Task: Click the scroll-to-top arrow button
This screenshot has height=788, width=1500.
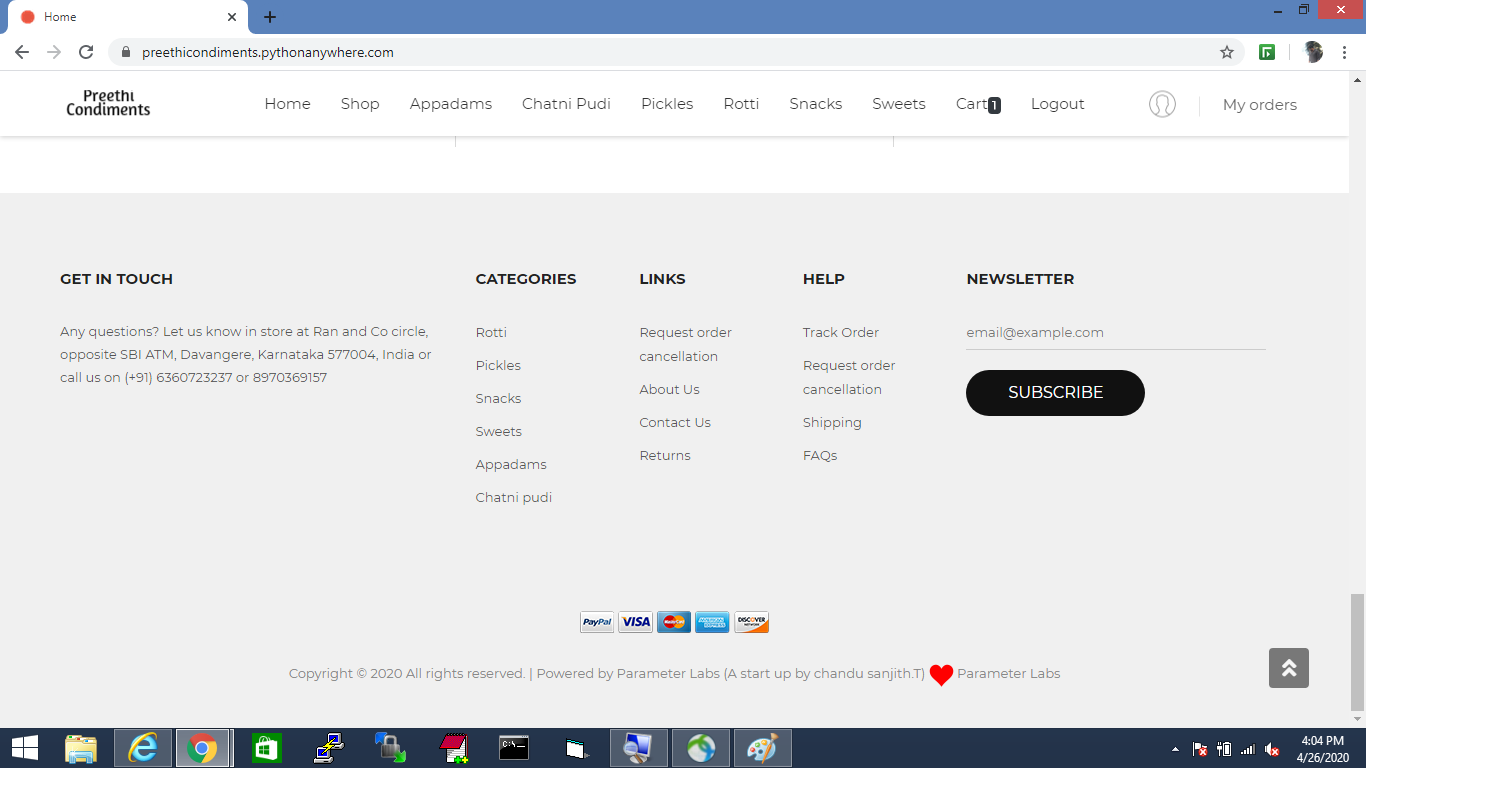Action: [1288, 668]
